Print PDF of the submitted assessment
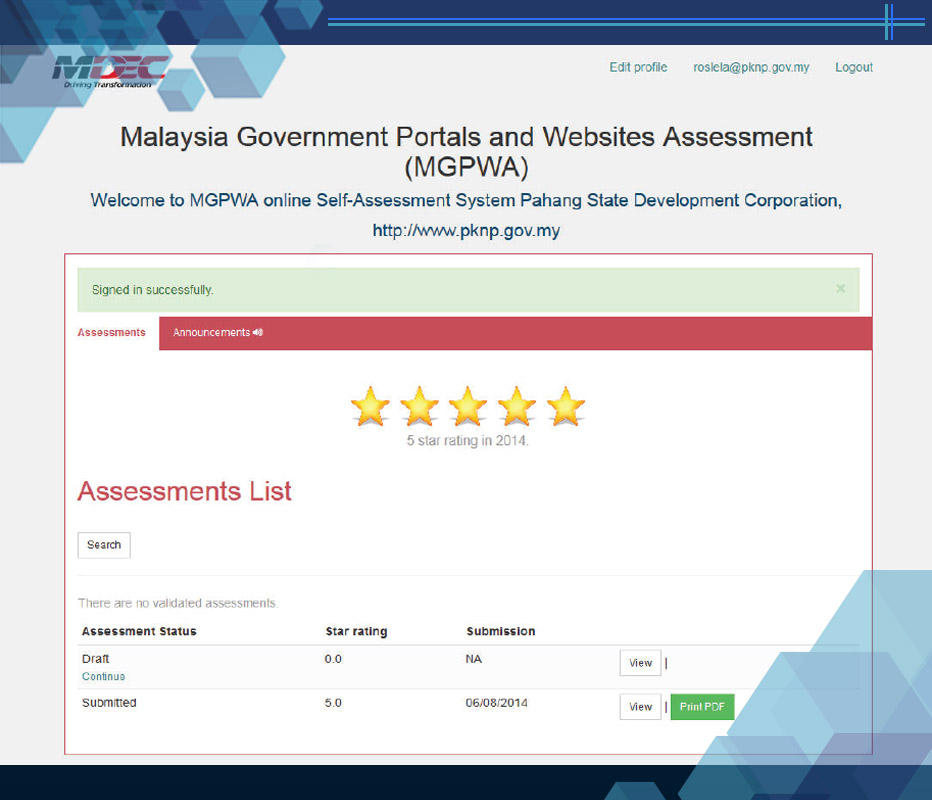This screenshot has width=932, height=800. click(702, 707)
